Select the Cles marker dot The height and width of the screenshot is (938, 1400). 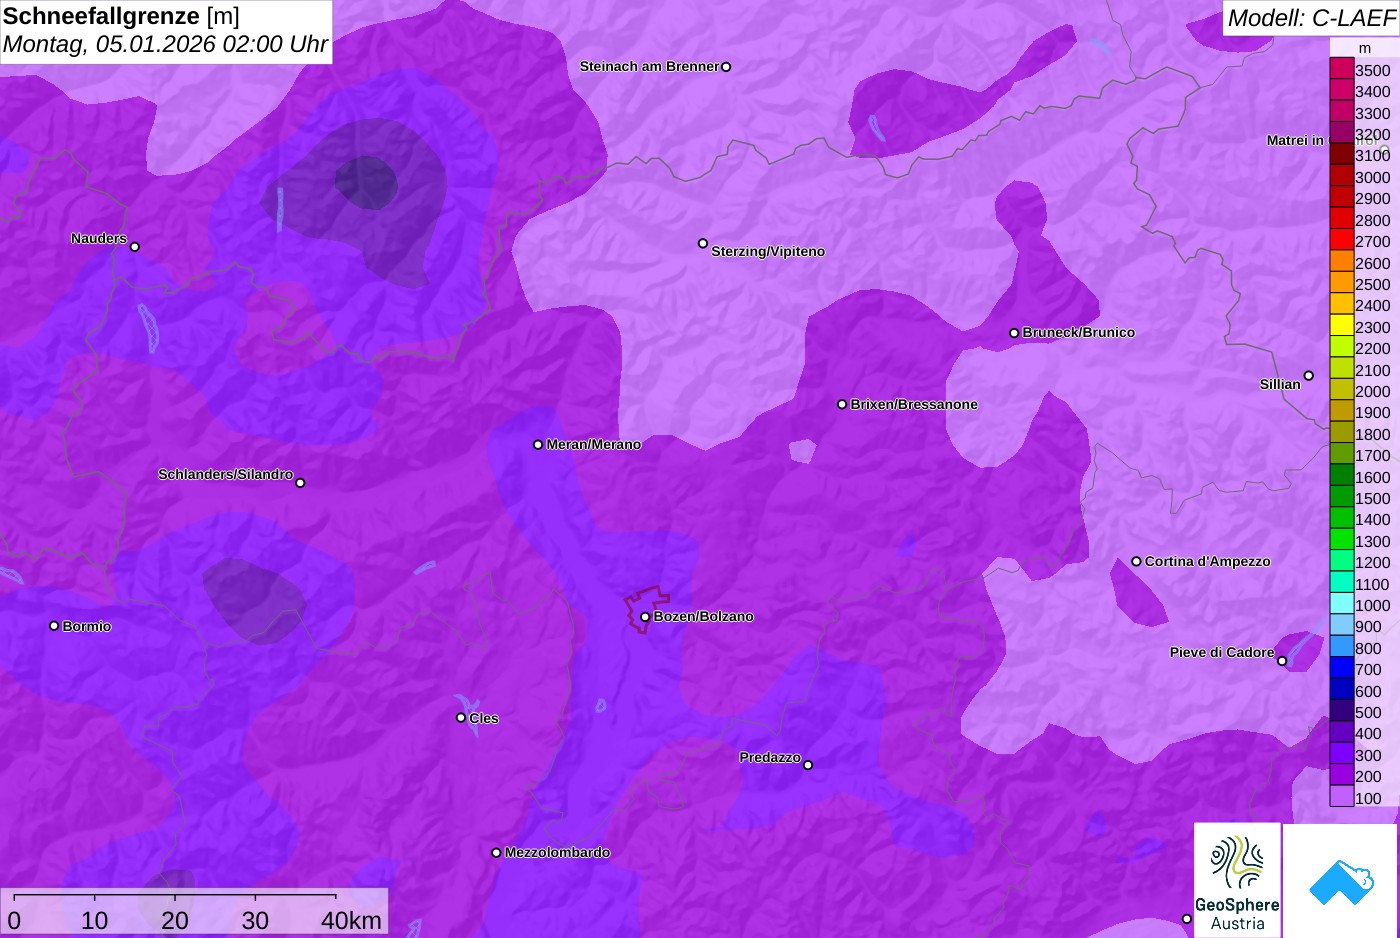click(x=461, y=718)
